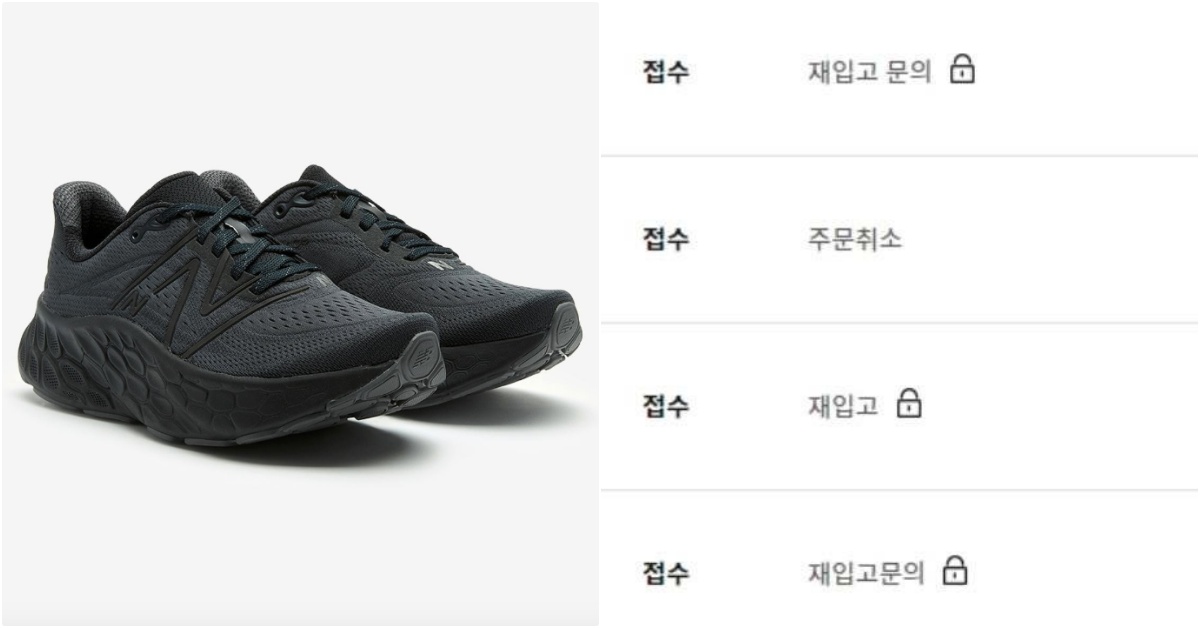Open the "주문취소" inquiry post
1200x628 pixels.
(x=854, y=239)
